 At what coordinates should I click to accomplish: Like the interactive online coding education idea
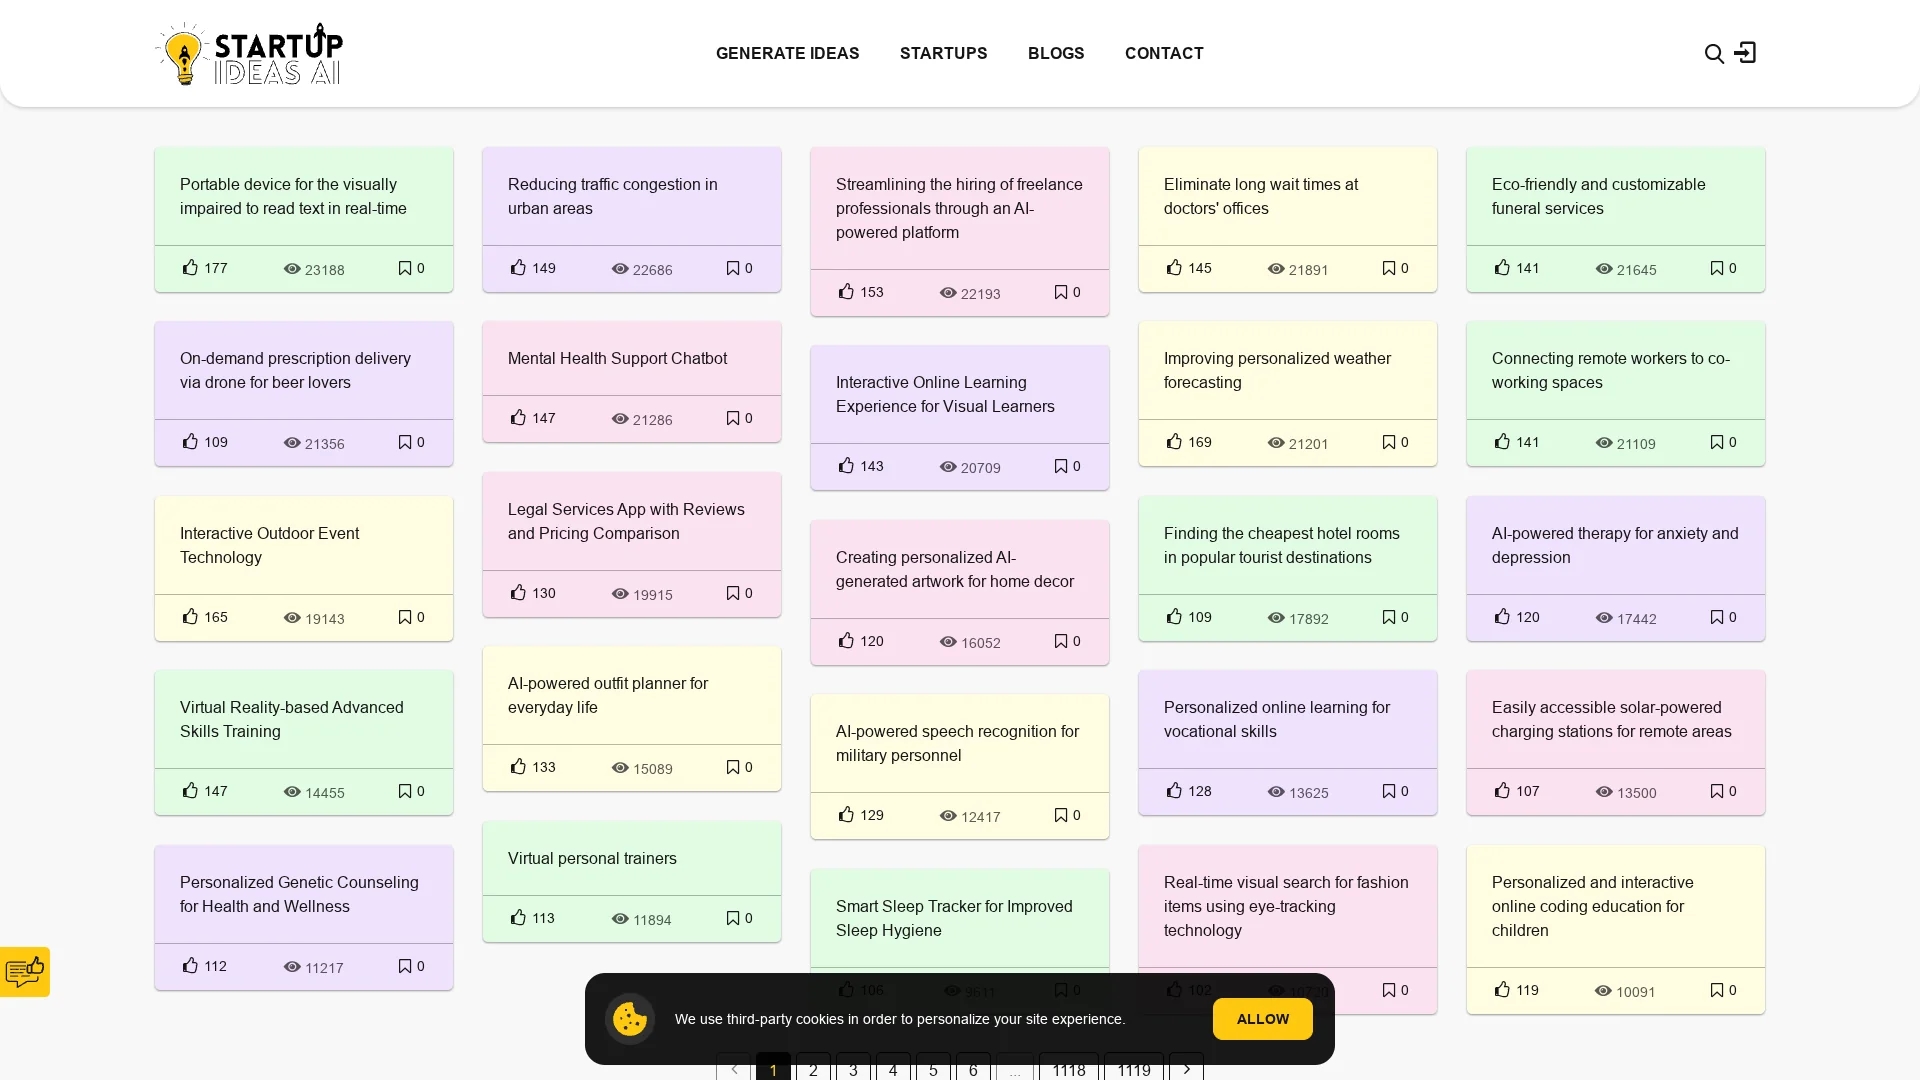tap(1502, 989)
